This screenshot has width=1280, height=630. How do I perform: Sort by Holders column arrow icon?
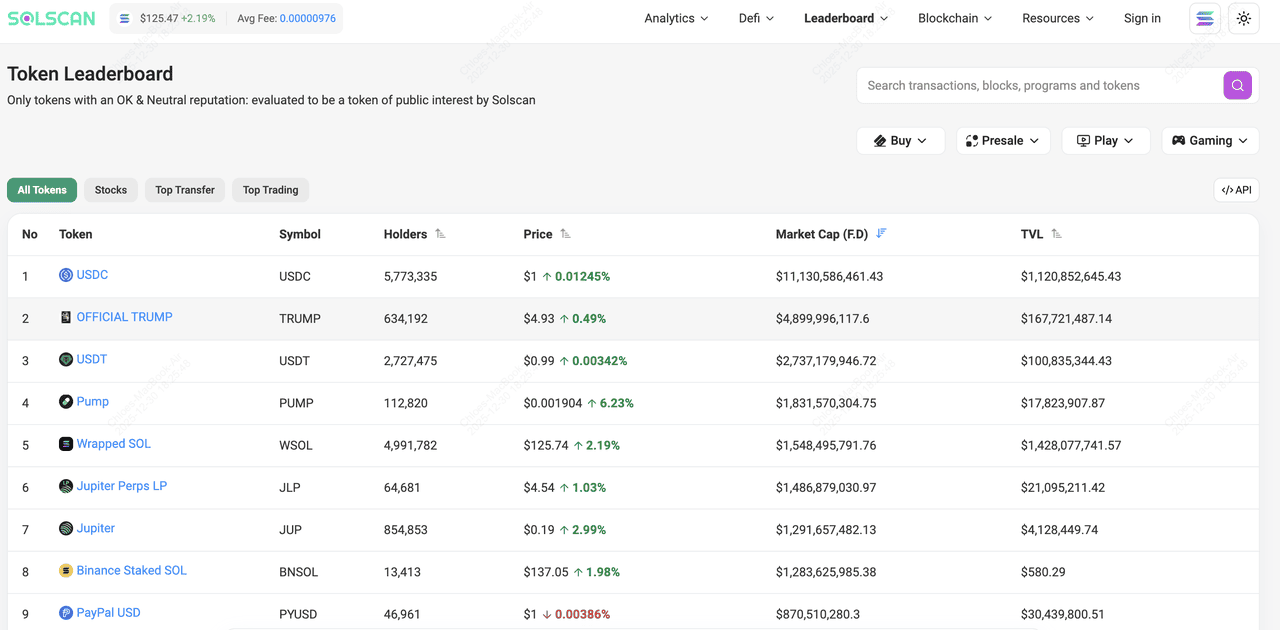440,234
